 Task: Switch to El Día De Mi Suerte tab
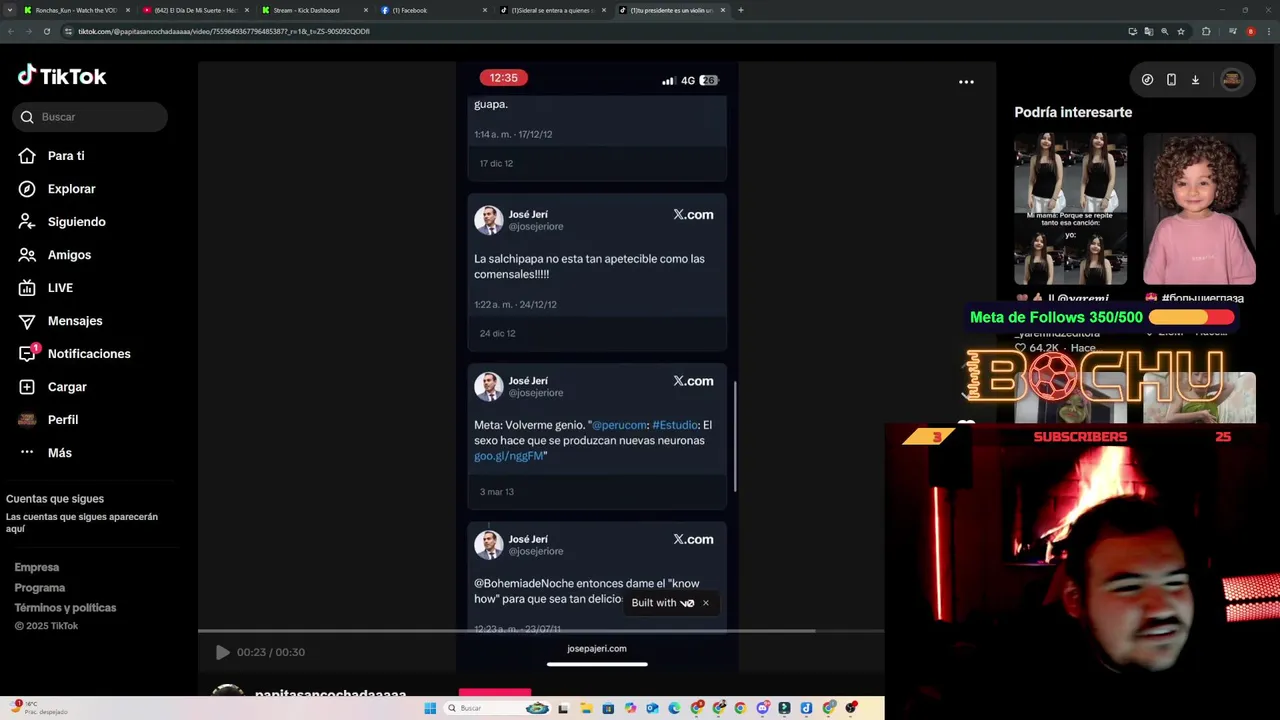[x=194, y=10]
